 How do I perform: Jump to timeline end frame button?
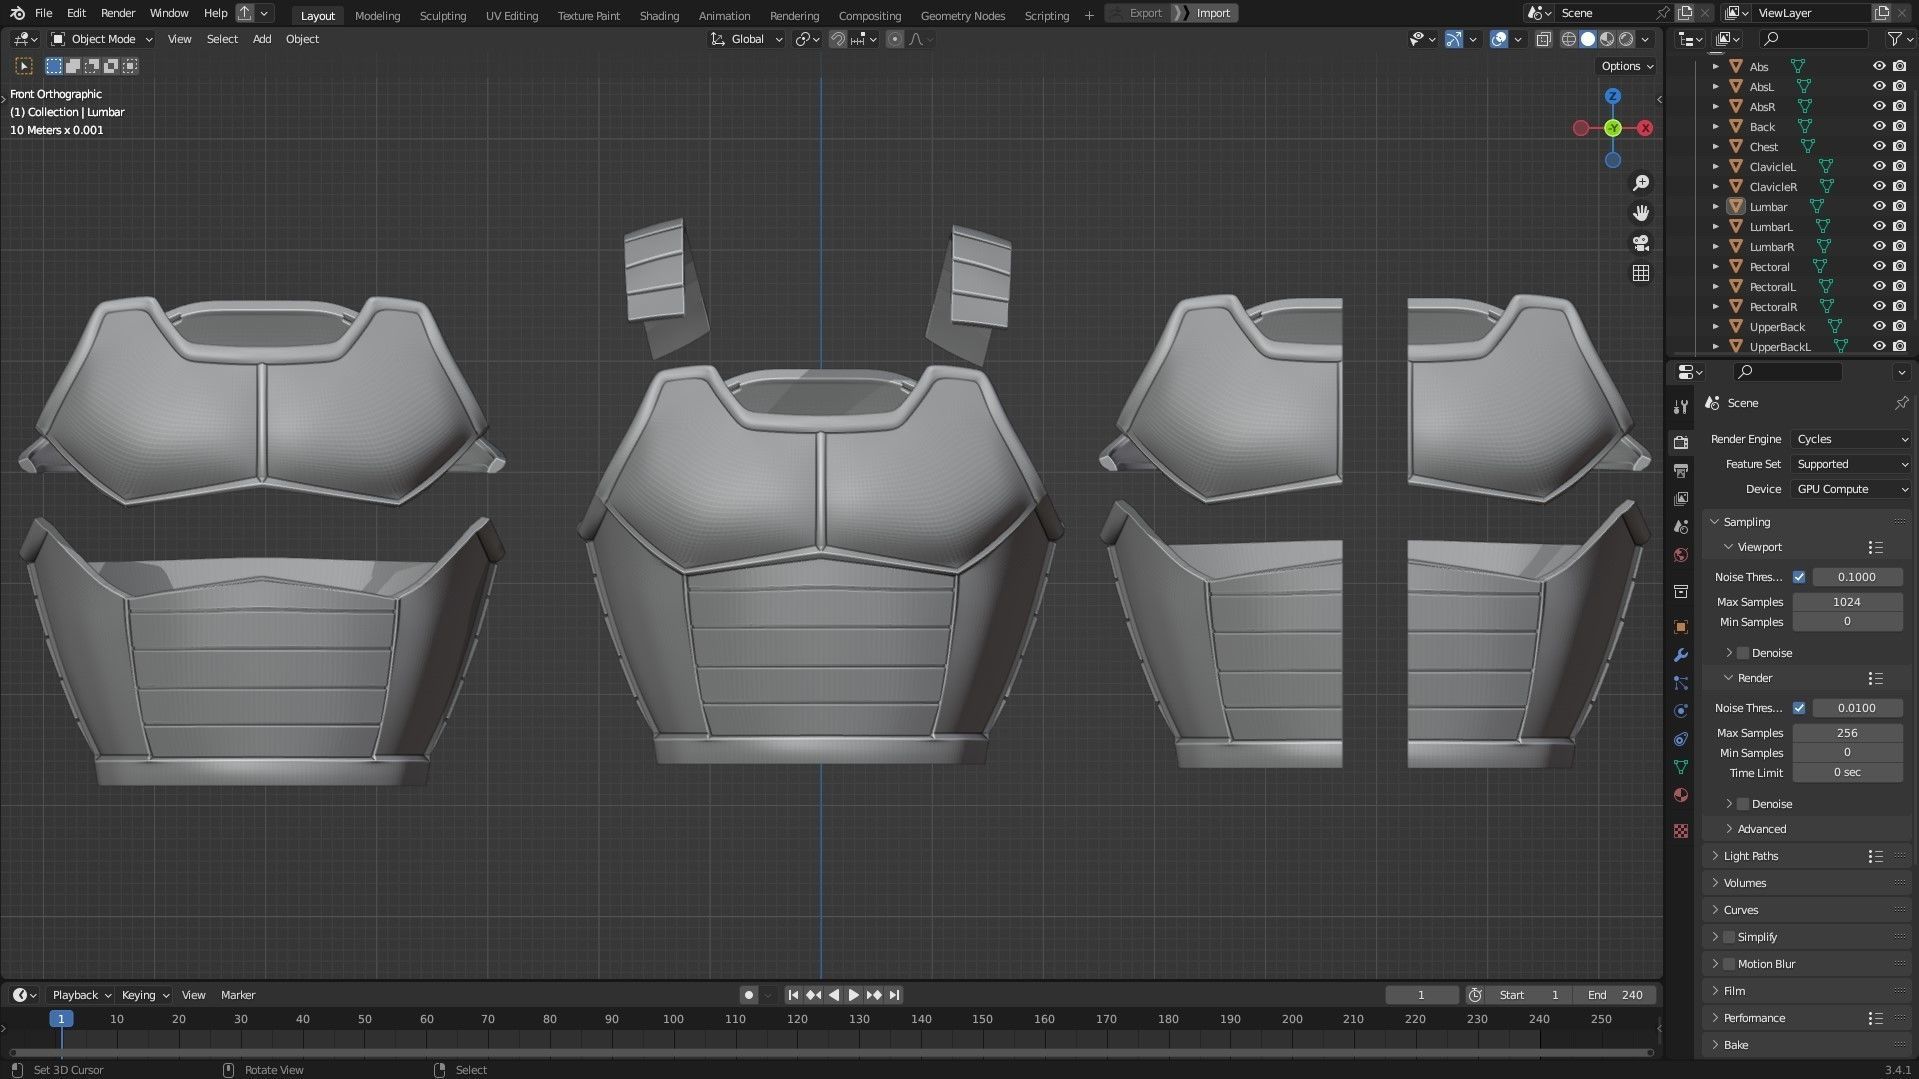pos(894,995)
